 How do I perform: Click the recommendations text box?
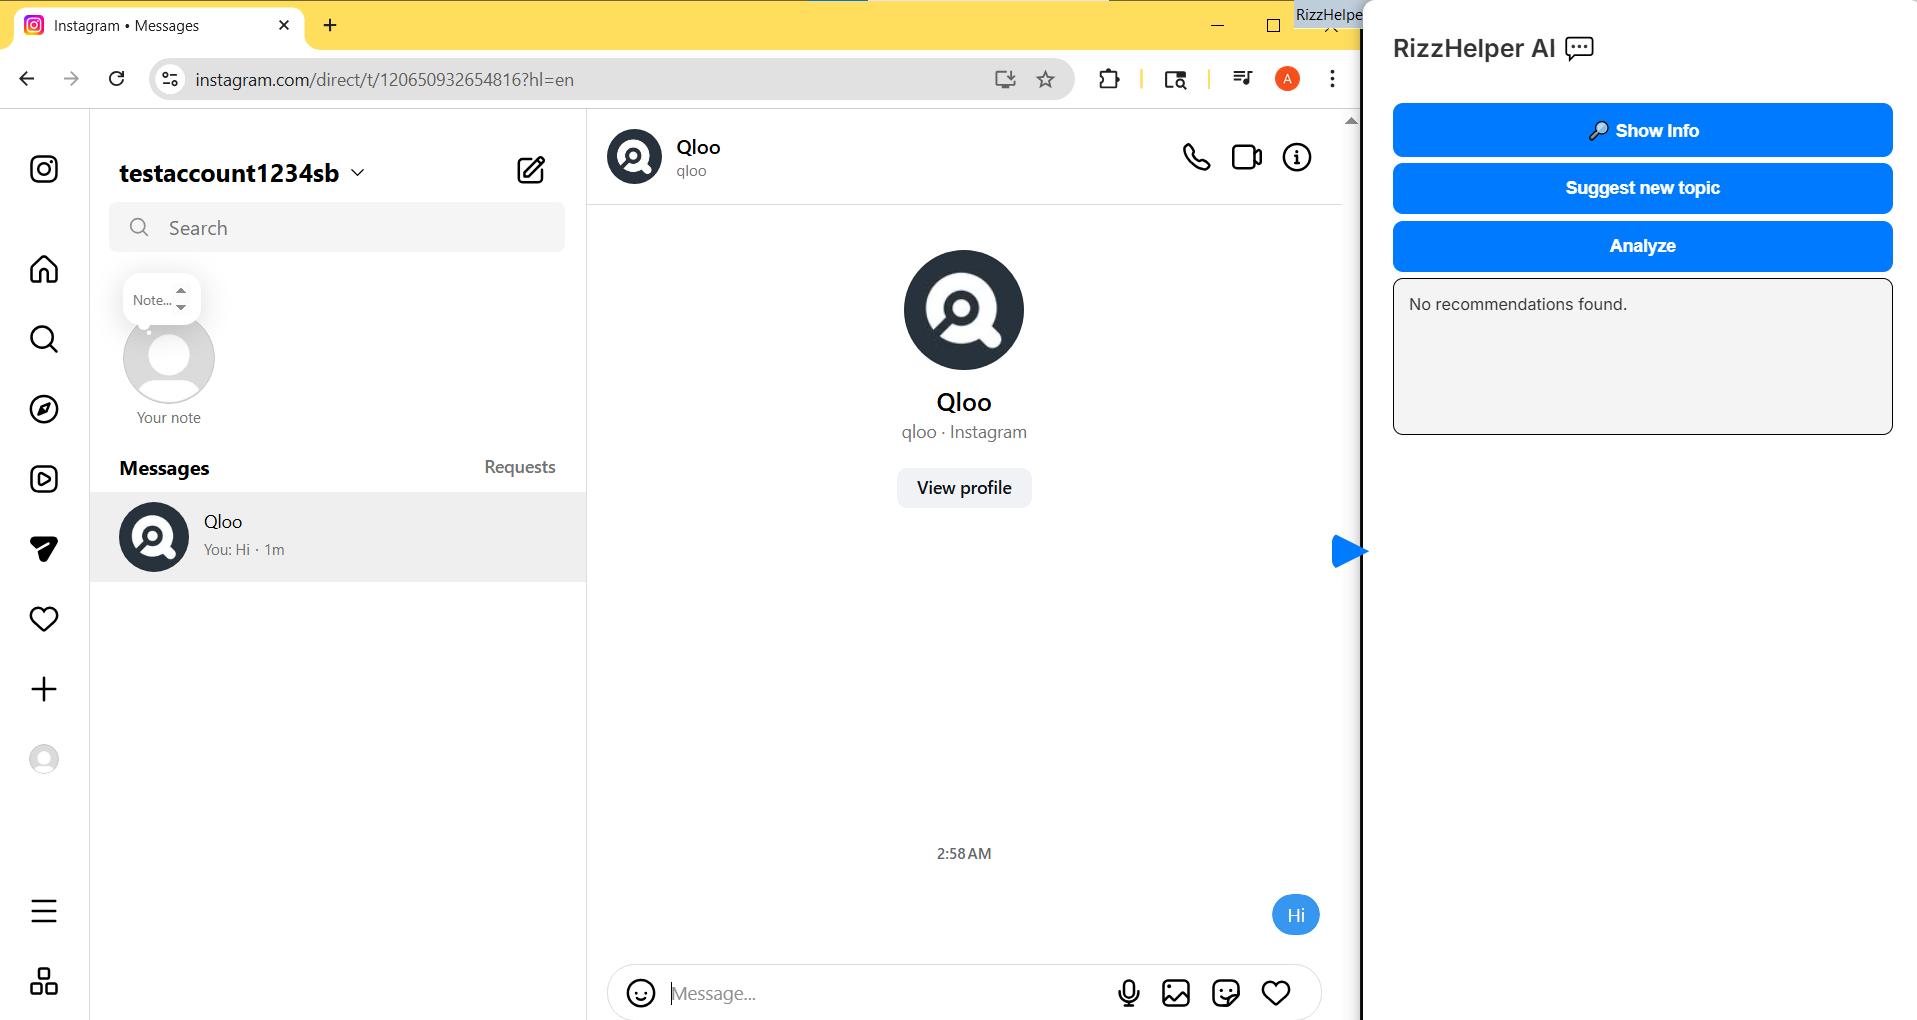1643,356
